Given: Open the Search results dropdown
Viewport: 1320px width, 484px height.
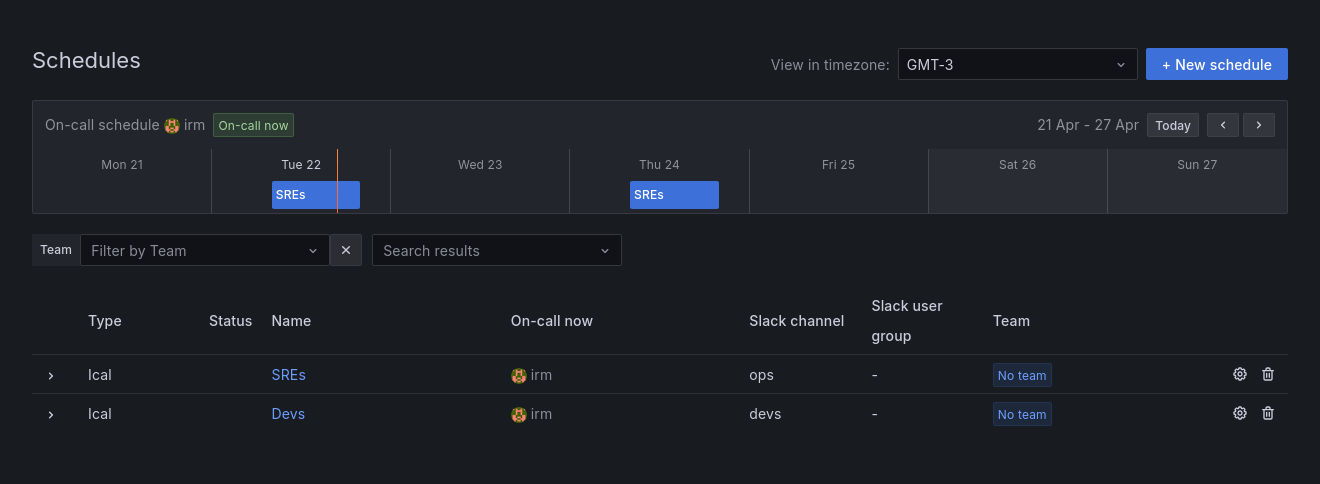Looking at the screenshot, I should coord(496,250).
